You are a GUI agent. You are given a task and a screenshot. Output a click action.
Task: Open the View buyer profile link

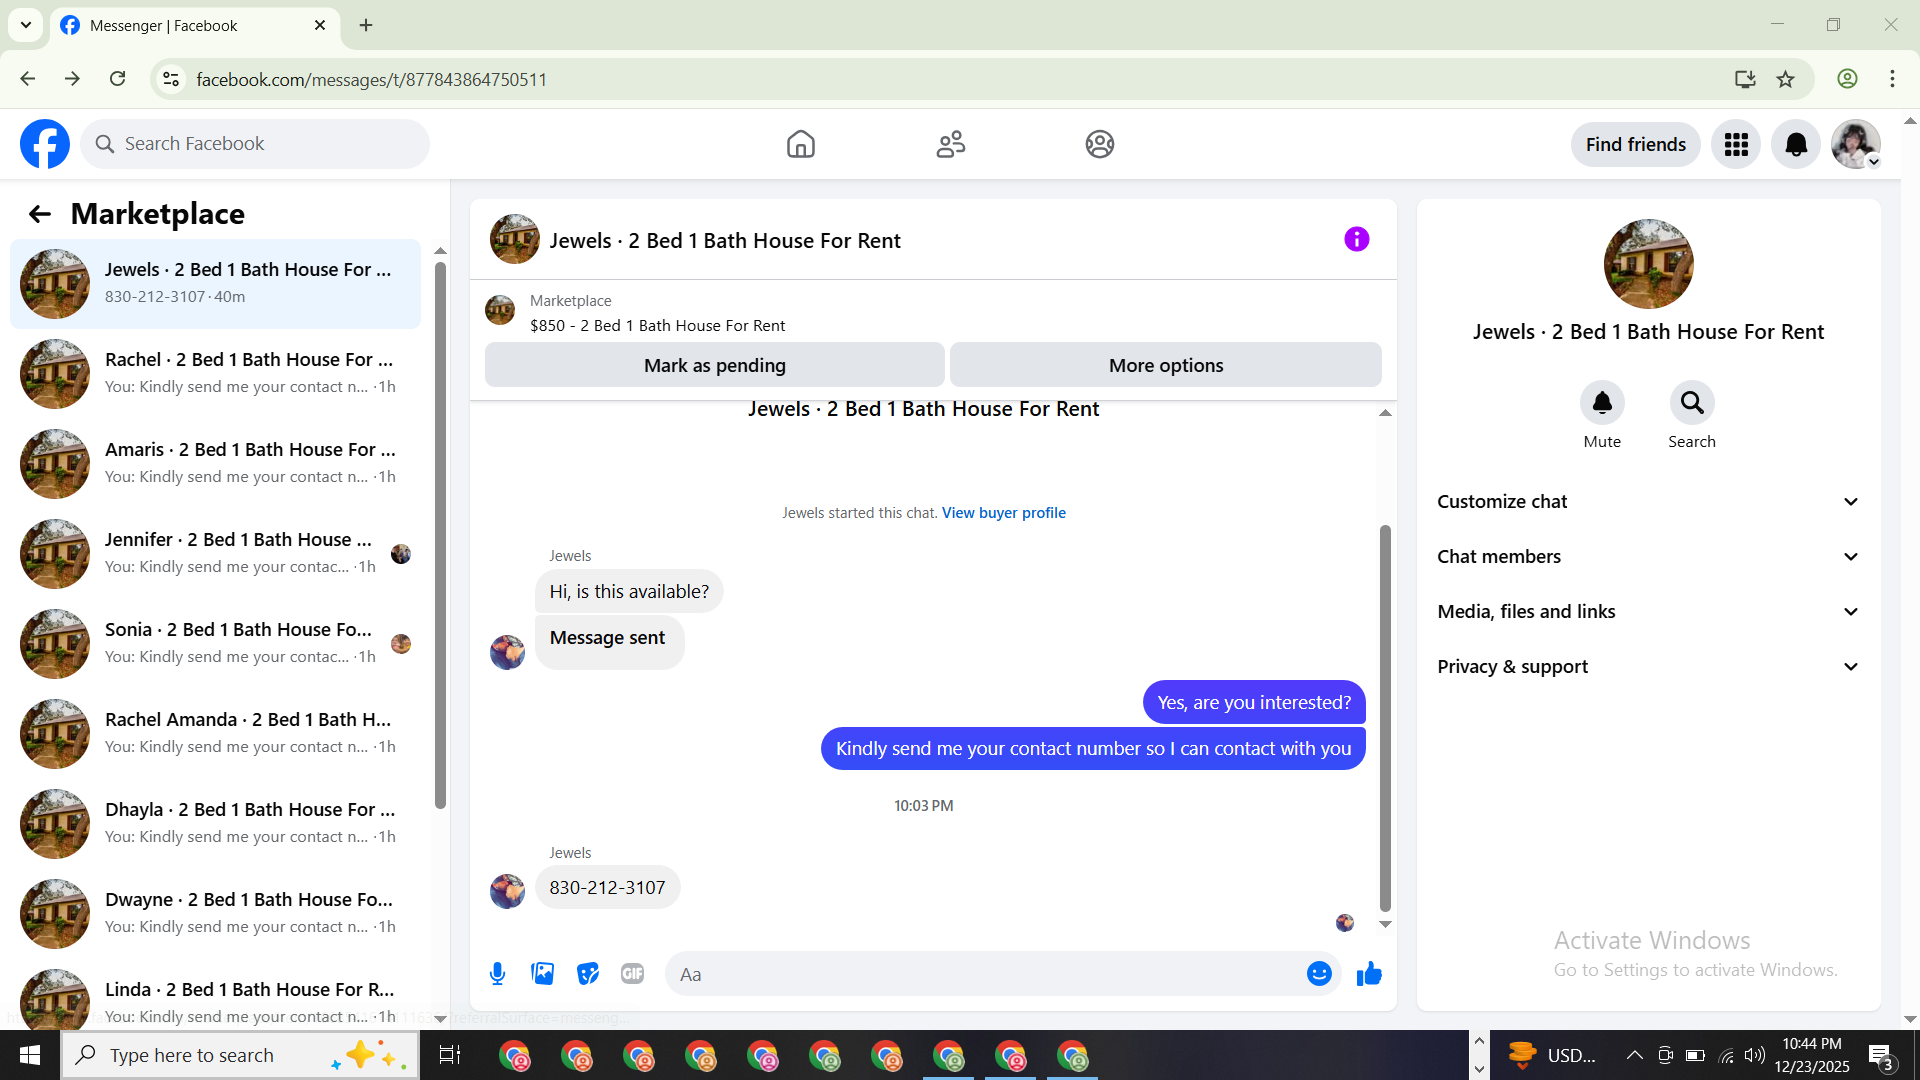(1003, 513)
